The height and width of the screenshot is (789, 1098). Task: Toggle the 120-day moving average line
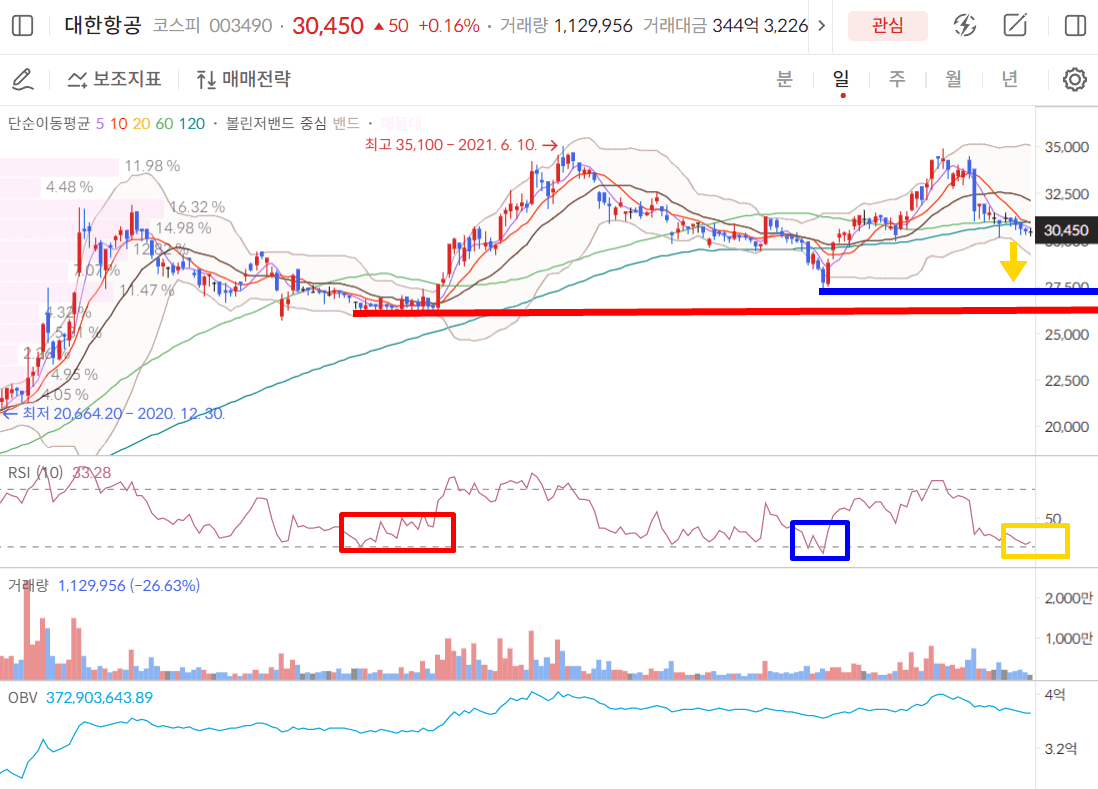(193, 124)
